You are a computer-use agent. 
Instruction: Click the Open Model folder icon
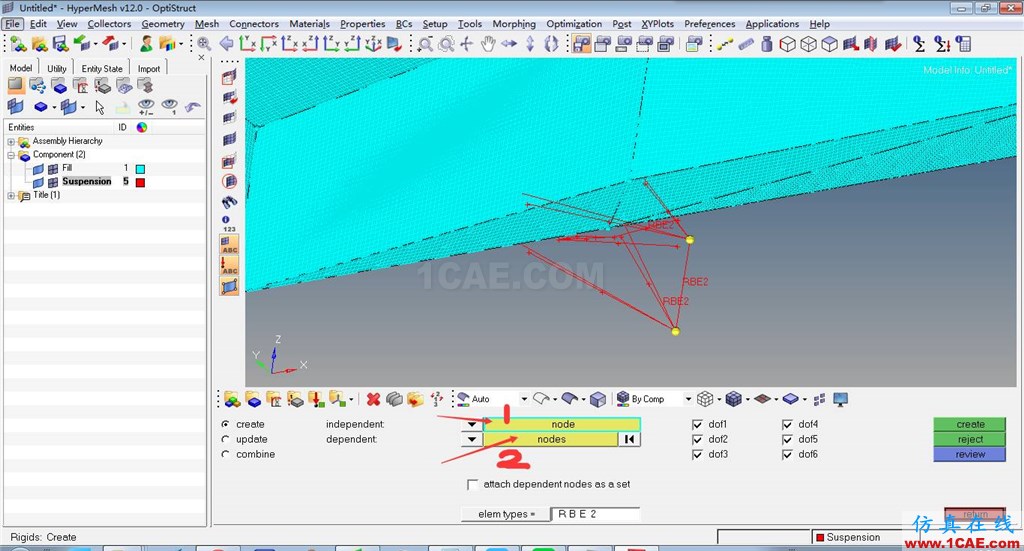click(x=40, y=44)
